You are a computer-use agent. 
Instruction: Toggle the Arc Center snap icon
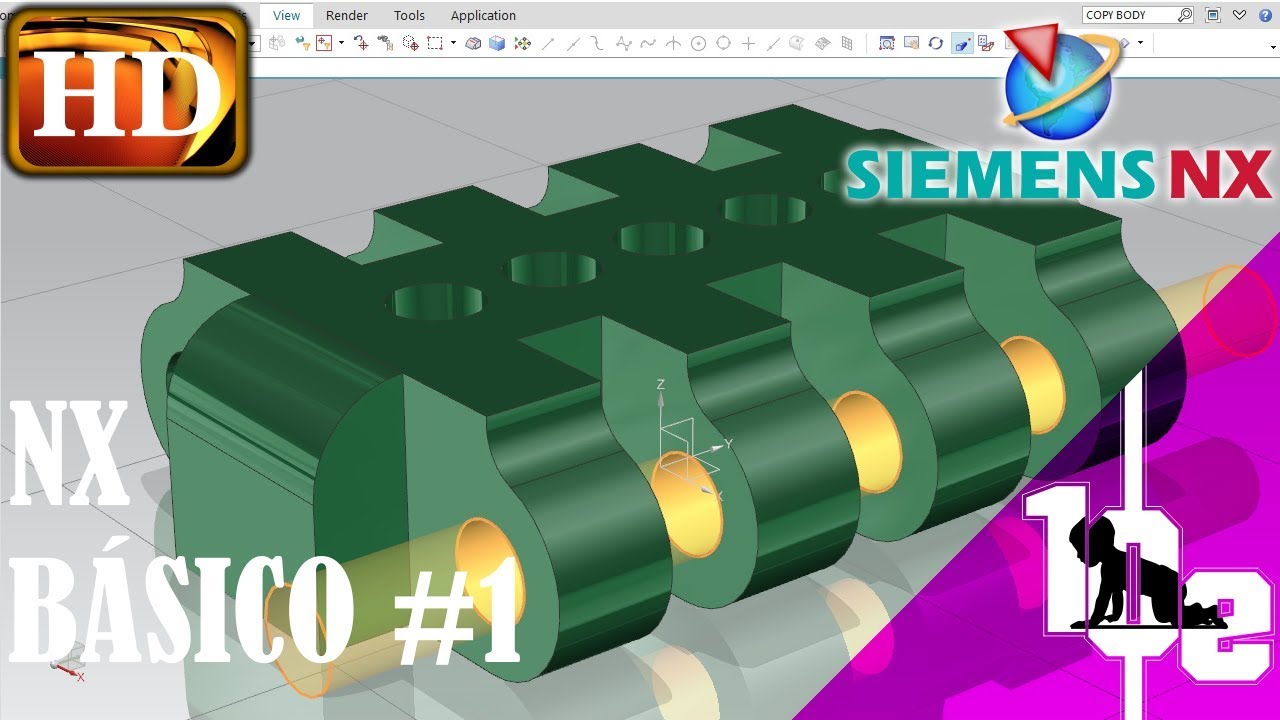[x=698, y=43]
